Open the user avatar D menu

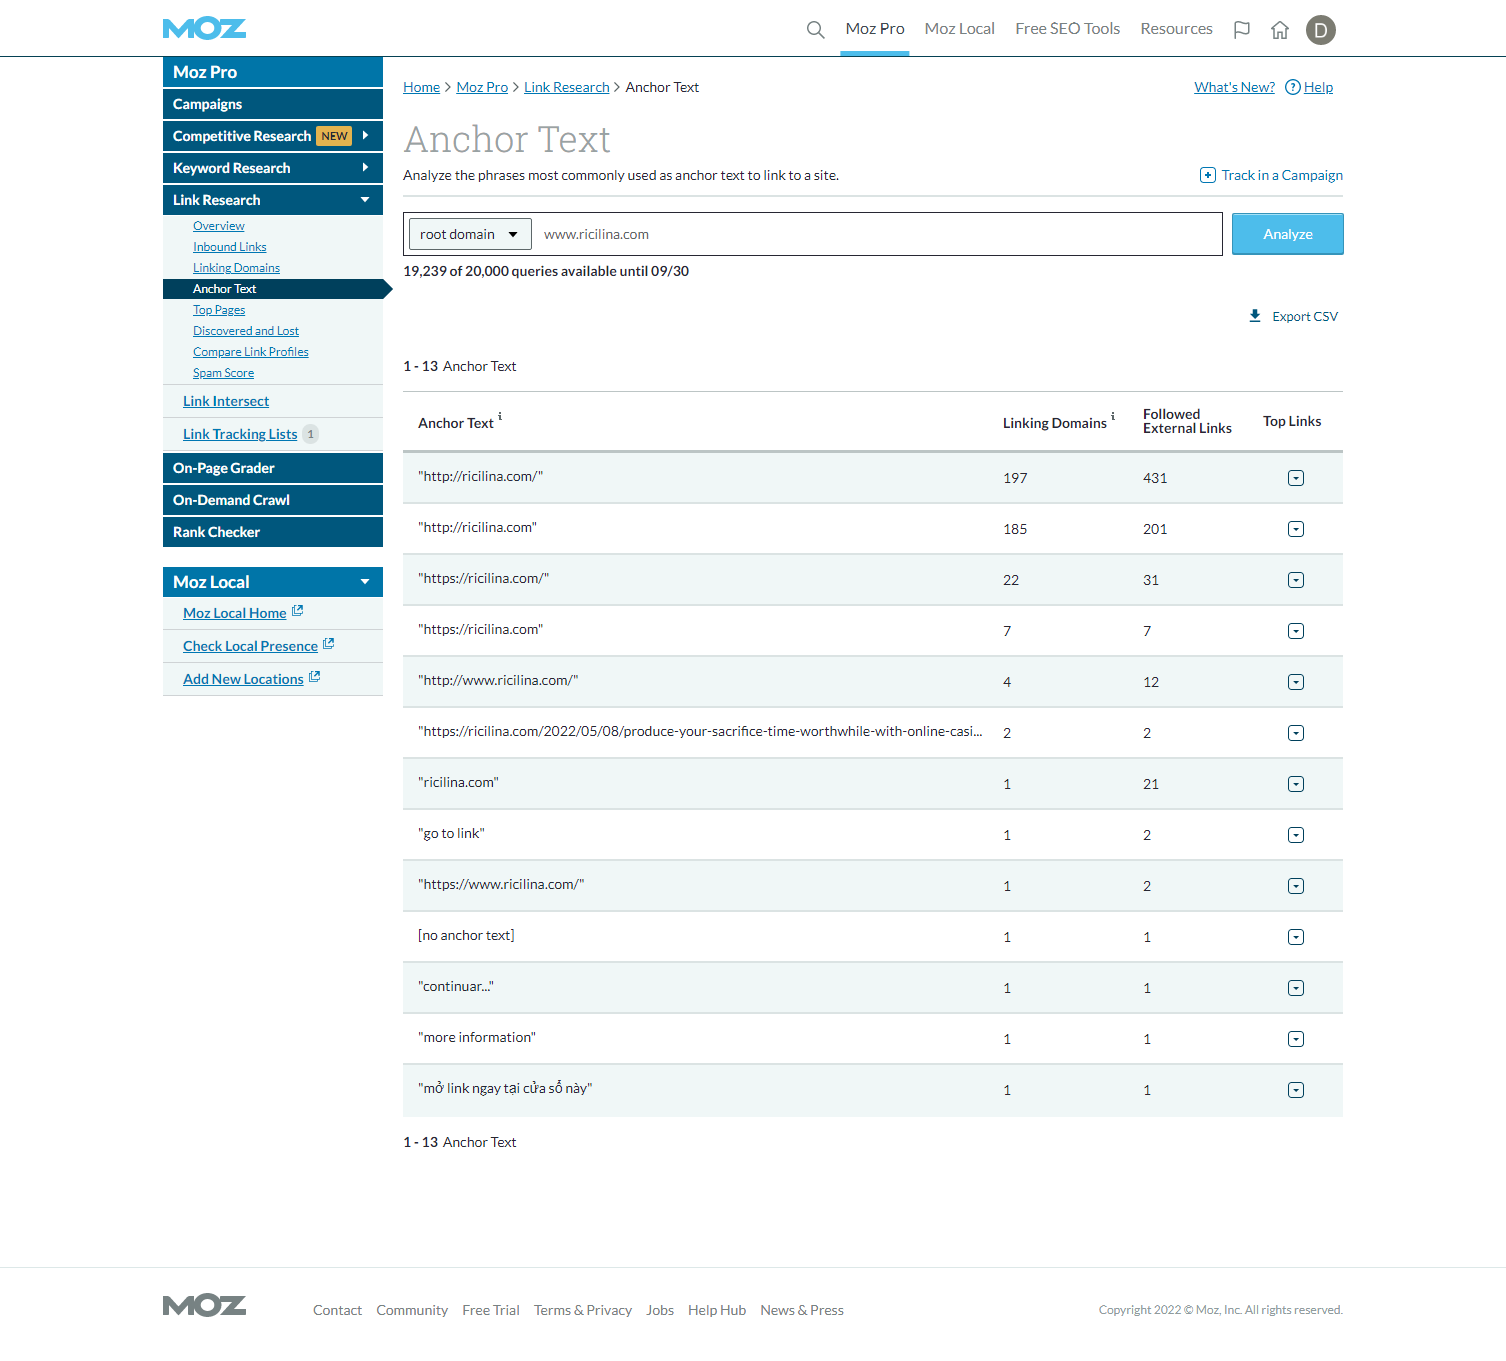pos(1321,30)
